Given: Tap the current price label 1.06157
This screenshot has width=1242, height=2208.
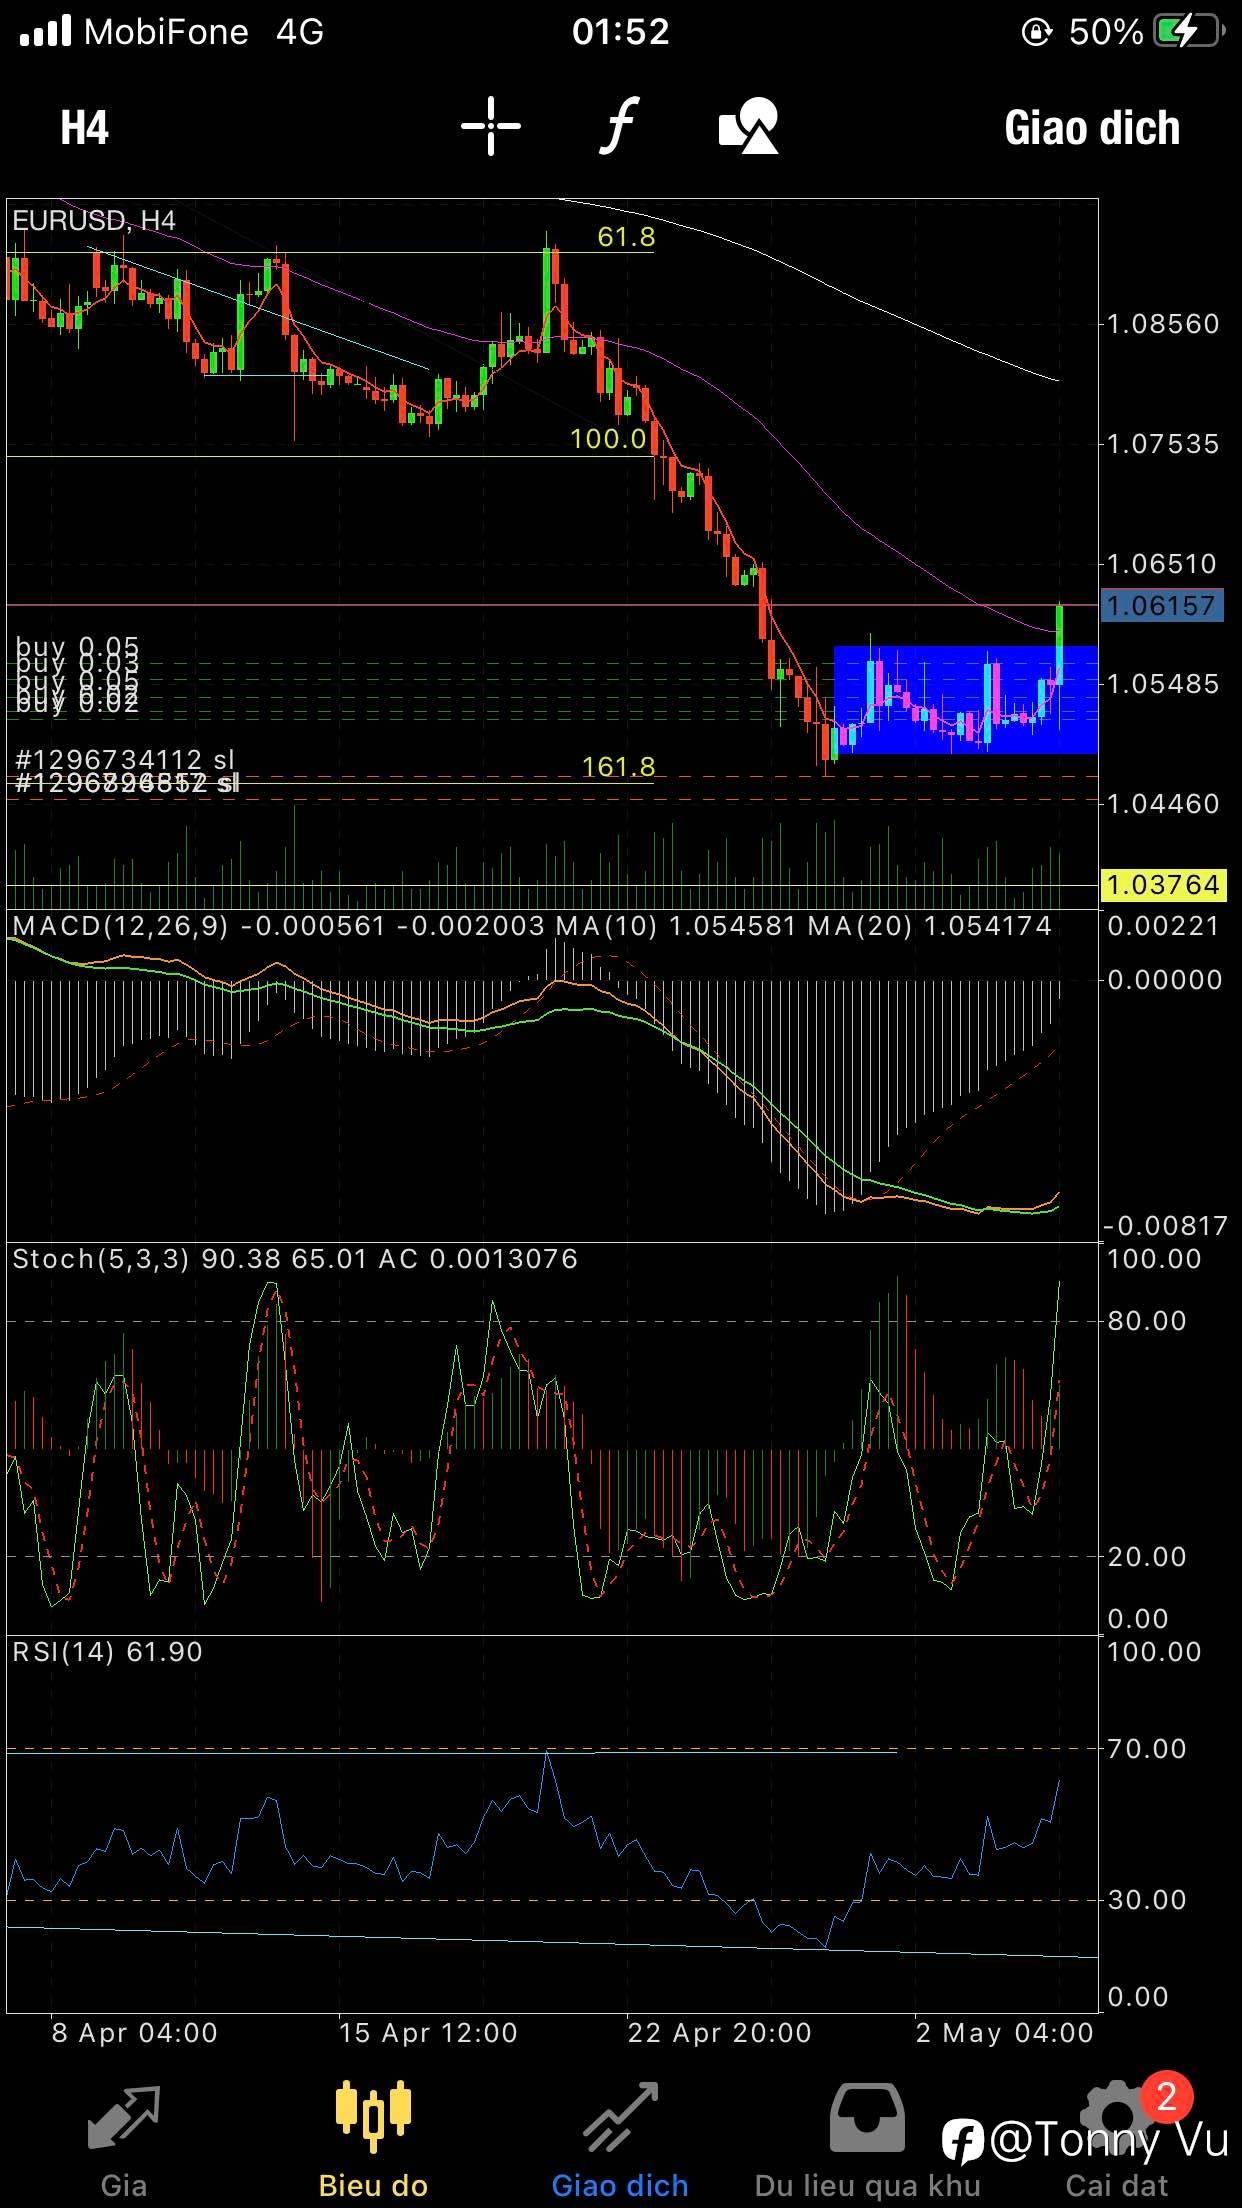Looking at the screenshot, I should (x=1161, y=605).
